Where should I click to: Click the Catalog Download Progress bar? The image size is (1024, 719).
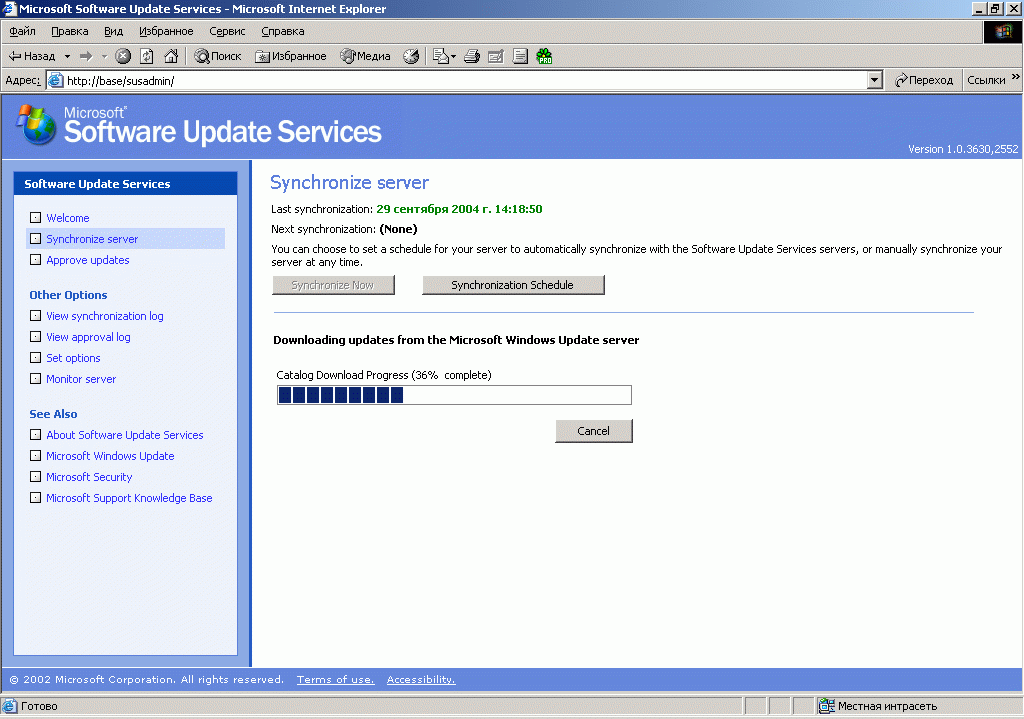pos(455,395)
